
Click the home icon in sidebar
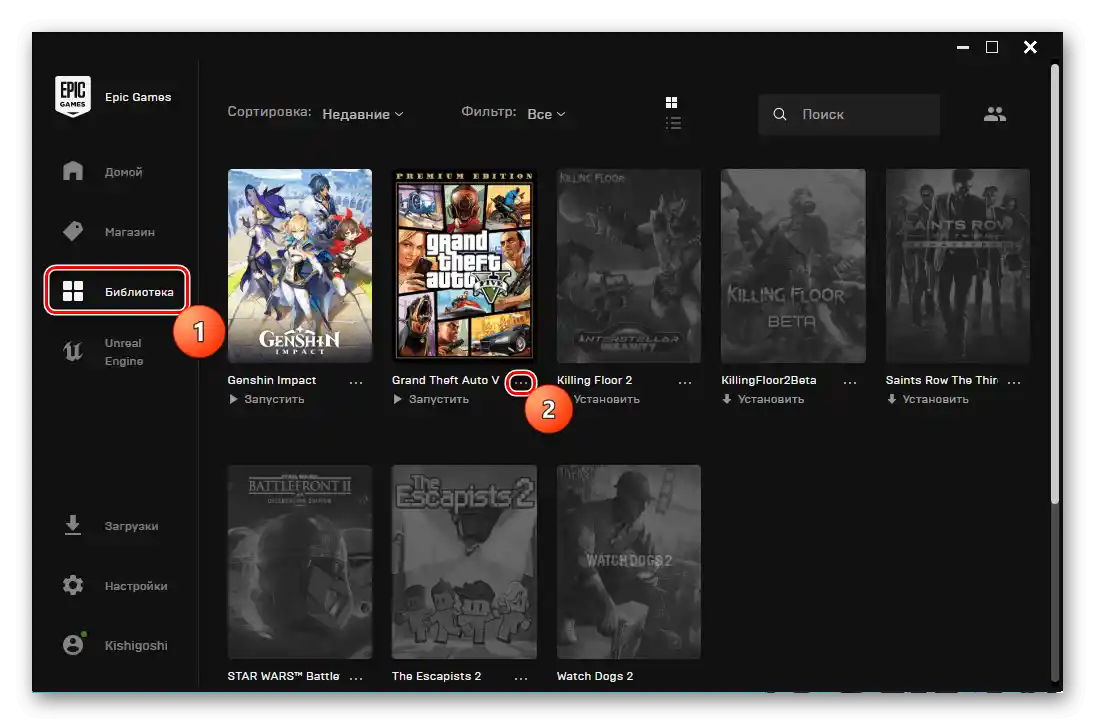click(x=73, y=171)
